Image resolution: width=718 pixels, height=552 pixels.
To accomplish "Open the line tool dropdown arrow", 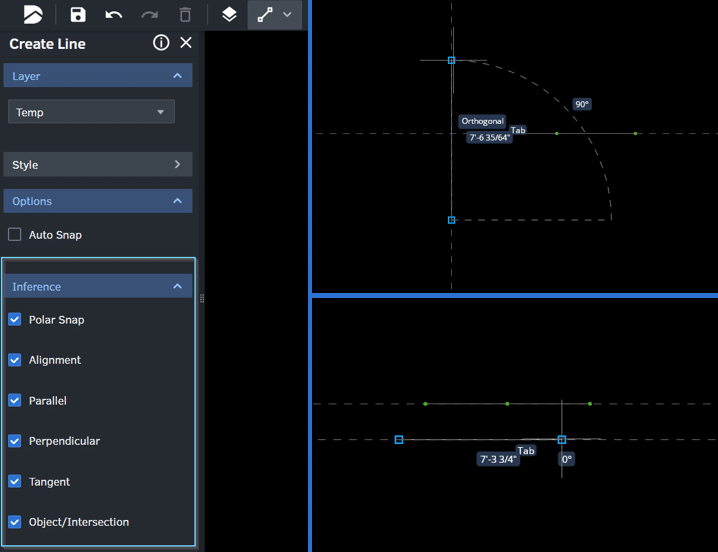I will pyautogui.click(x=288, y=15).
